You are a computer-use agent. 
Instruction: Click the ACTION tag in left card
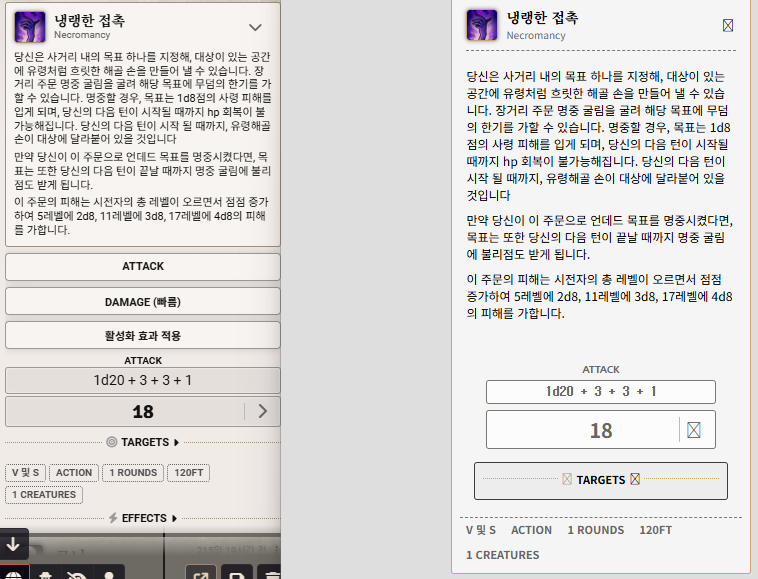(x=74, y=473)
